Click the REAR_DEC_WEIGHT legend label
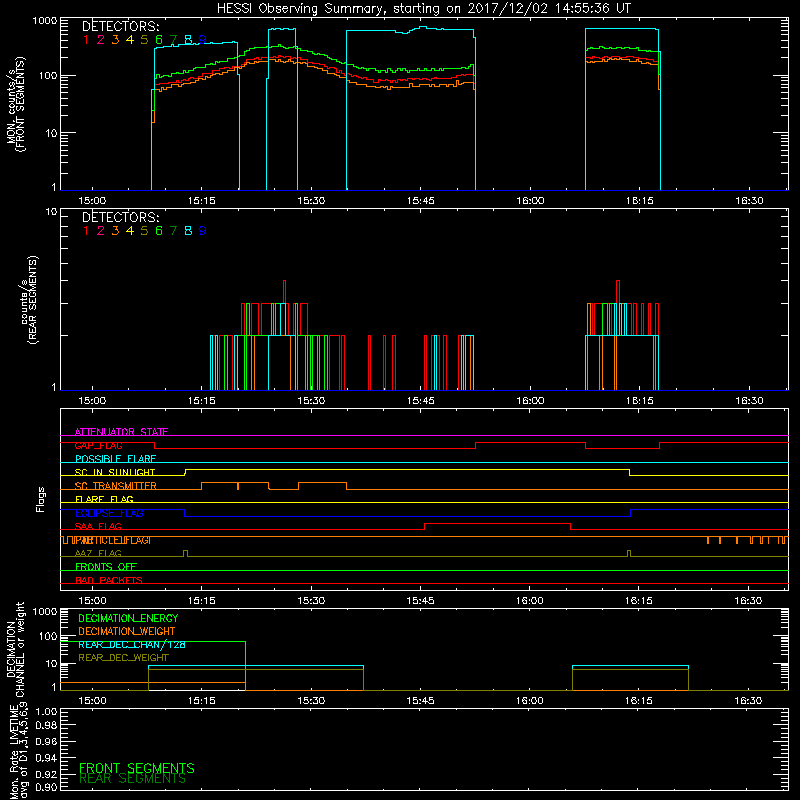Viewport: 800px width, 800px height. pos(123,658)
